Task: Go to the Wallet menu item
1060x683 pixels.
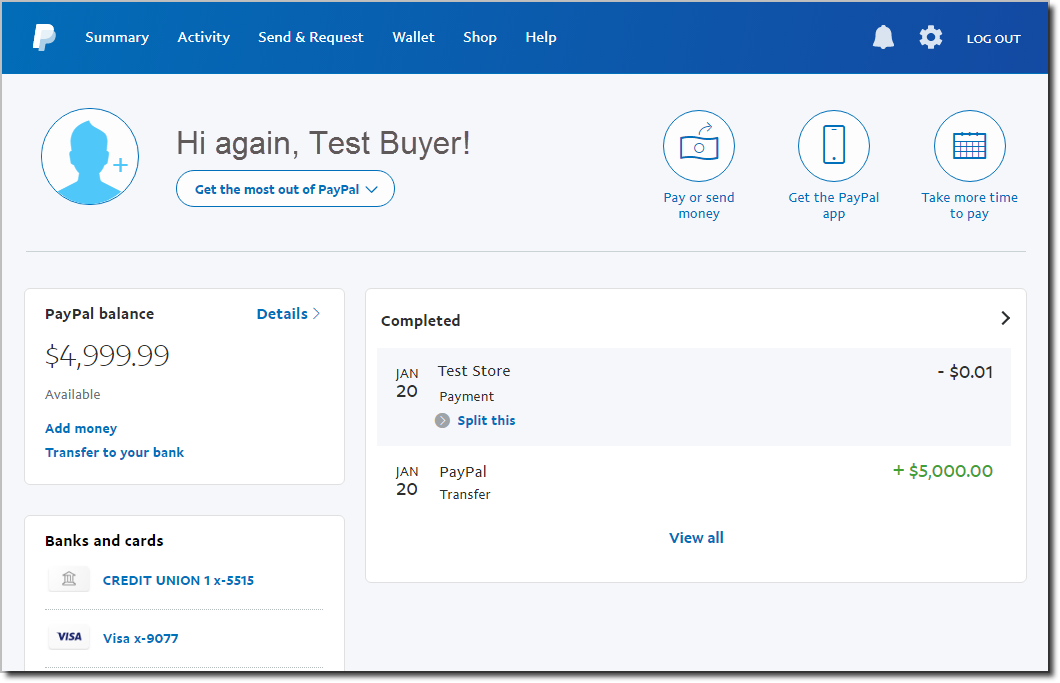Action: [x=413, y=37]
